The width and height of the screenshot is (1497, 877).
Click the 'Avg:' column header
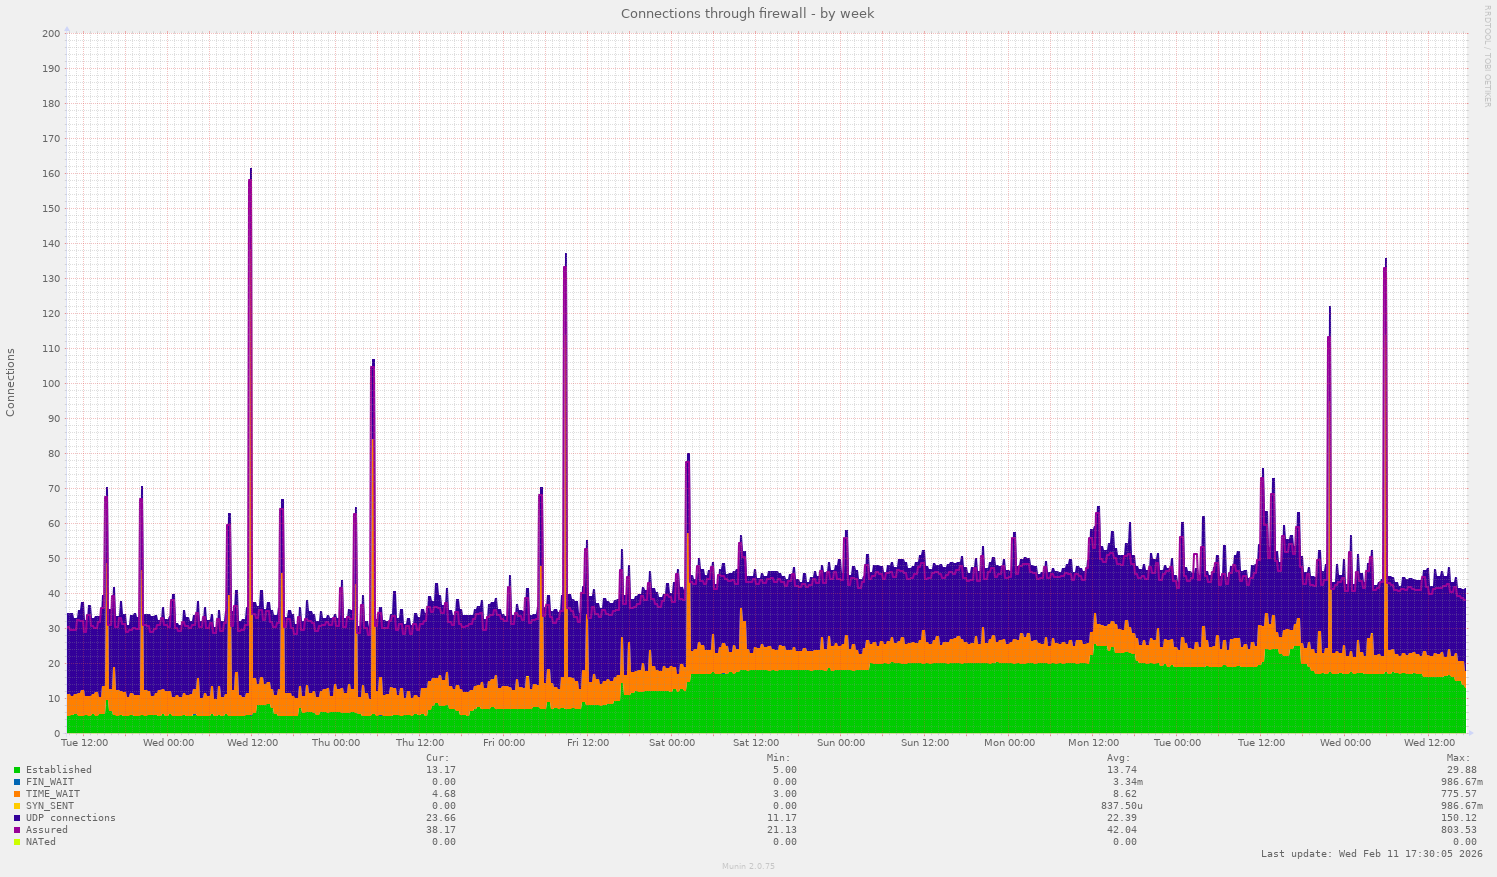(x=1119, y=758)
